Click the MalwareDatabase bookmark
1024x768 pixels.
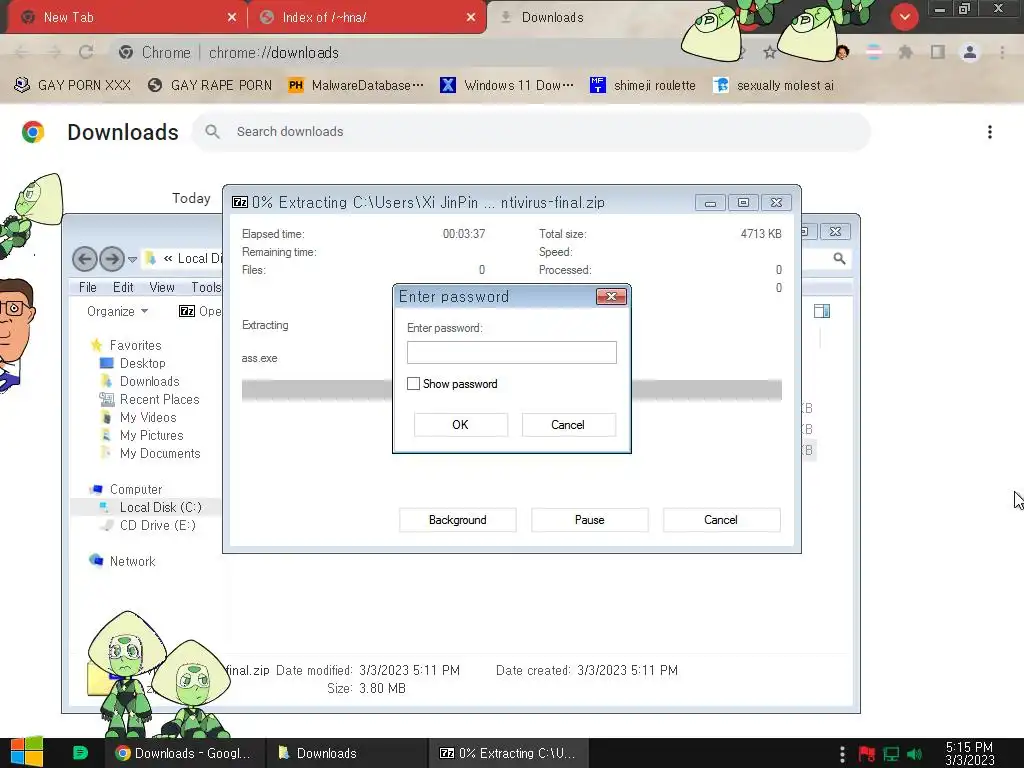tap(356, 86)
